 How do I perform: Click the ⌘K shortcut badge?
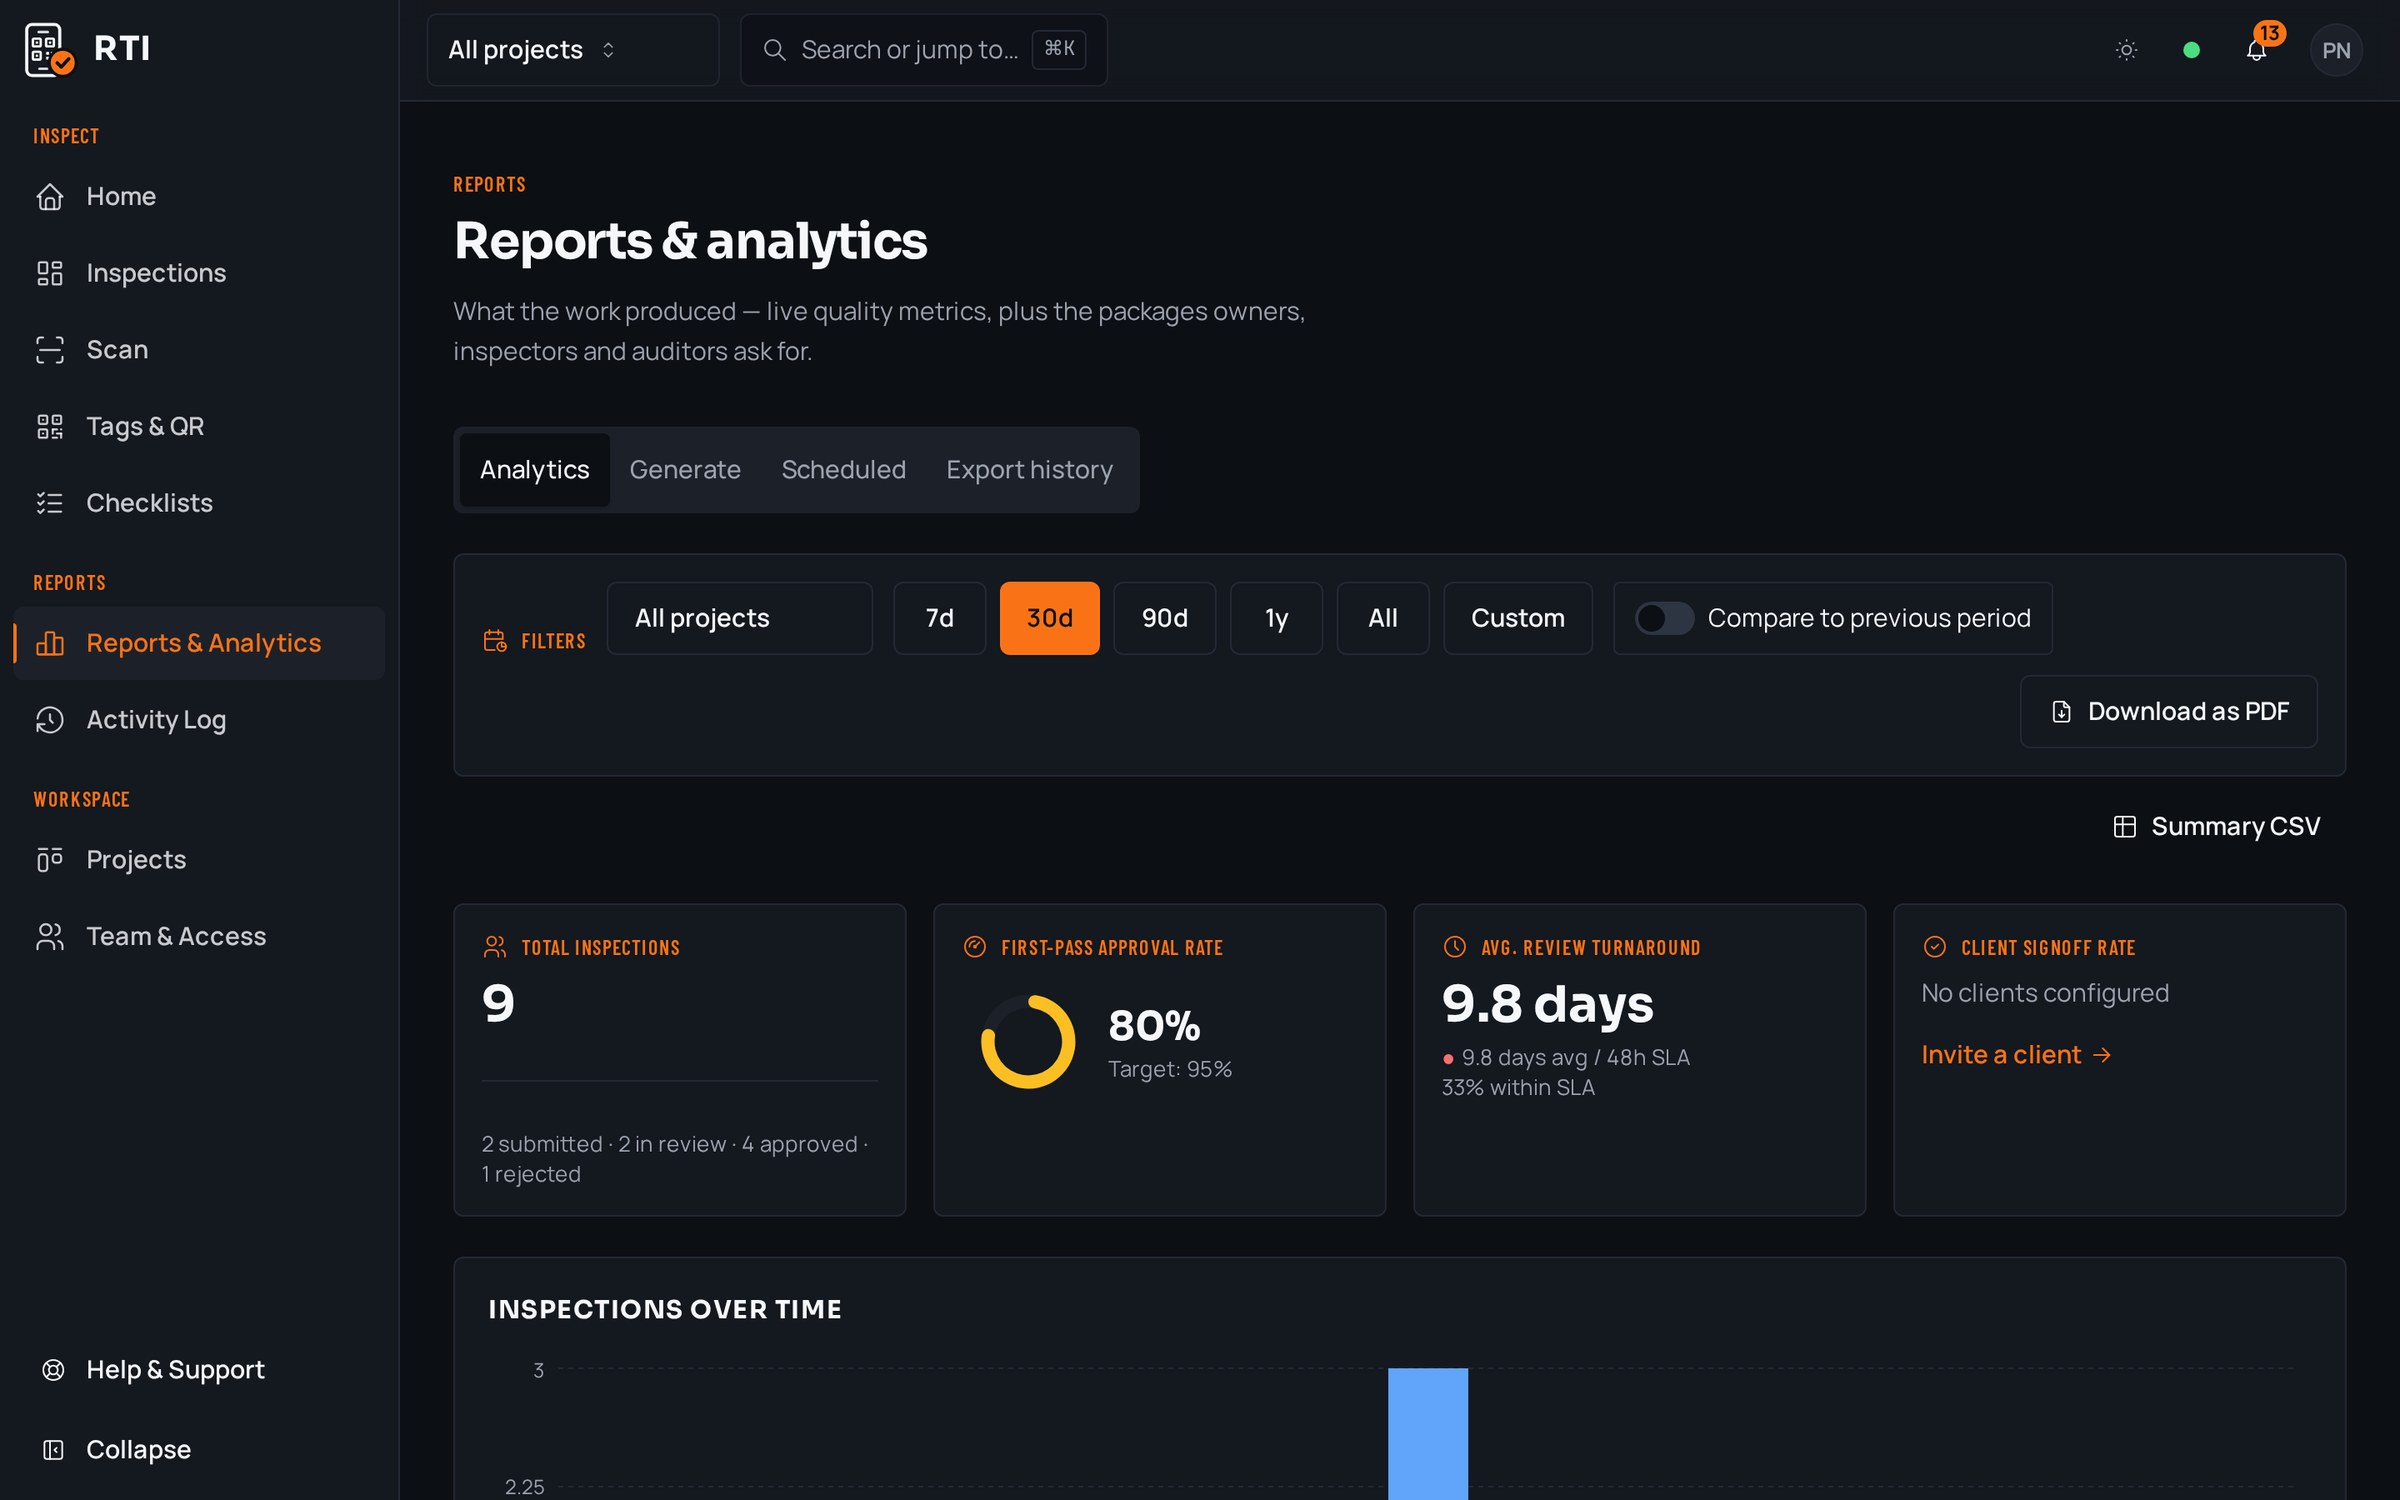[1059, 49]
